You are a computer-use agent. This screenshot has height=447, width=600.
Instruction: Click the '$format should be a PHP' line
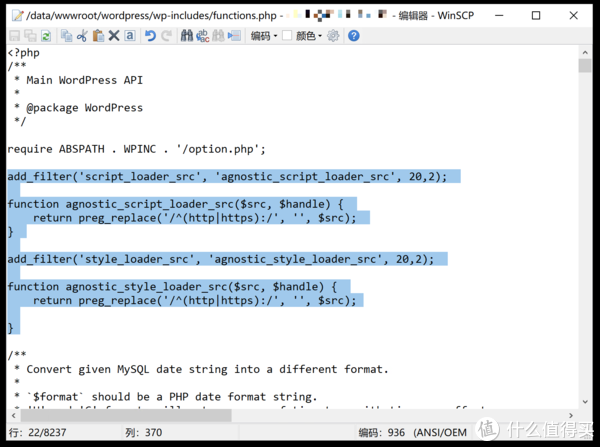click(166, 397)
